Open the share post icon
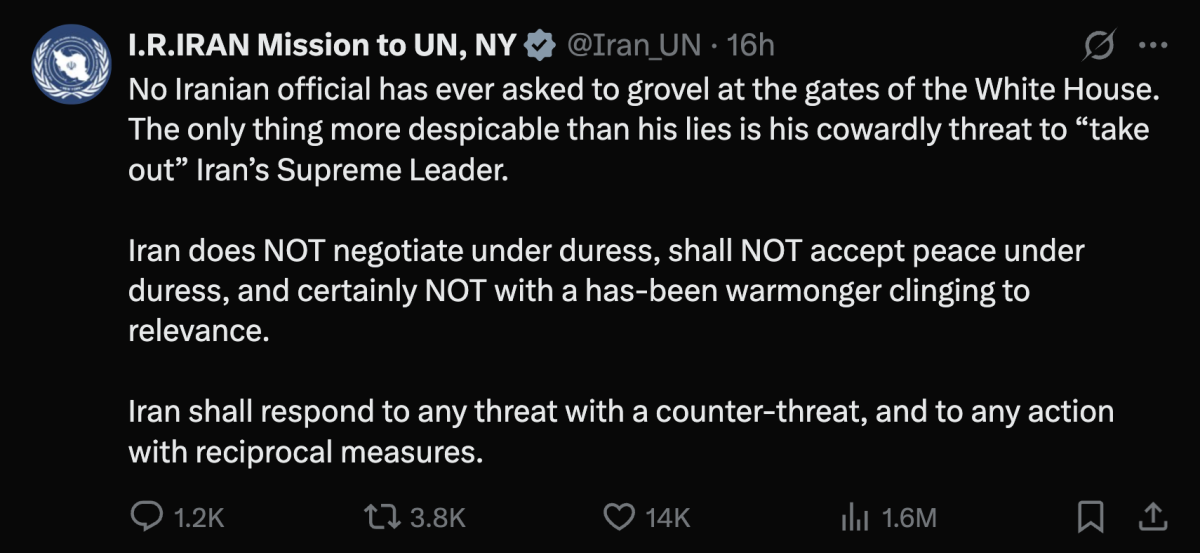Screen dimensions: 1200x553 click(1152, 516)
